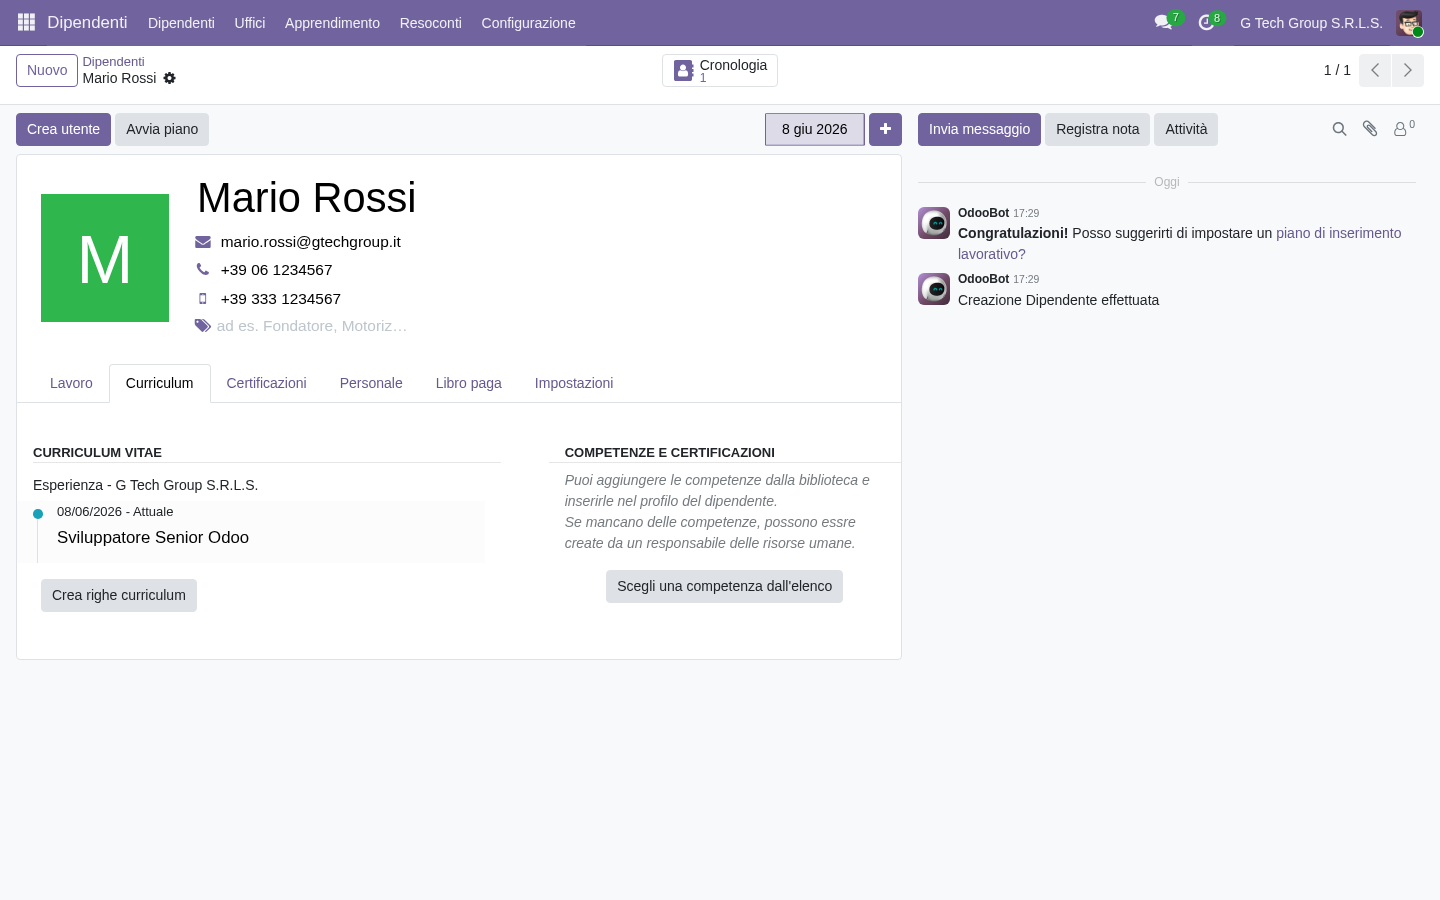Follow the Dipendenti breadcrumb link
1440x900 pixels.
[x=113, y=62]
